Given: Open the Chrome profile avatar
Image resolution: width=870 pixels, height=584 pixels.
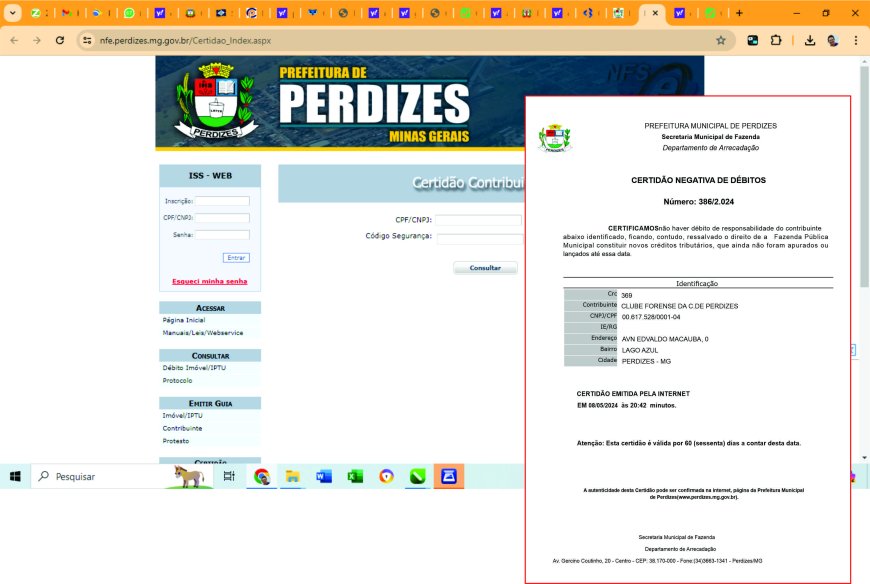Looking at the screenshot, I should [833, 40].
